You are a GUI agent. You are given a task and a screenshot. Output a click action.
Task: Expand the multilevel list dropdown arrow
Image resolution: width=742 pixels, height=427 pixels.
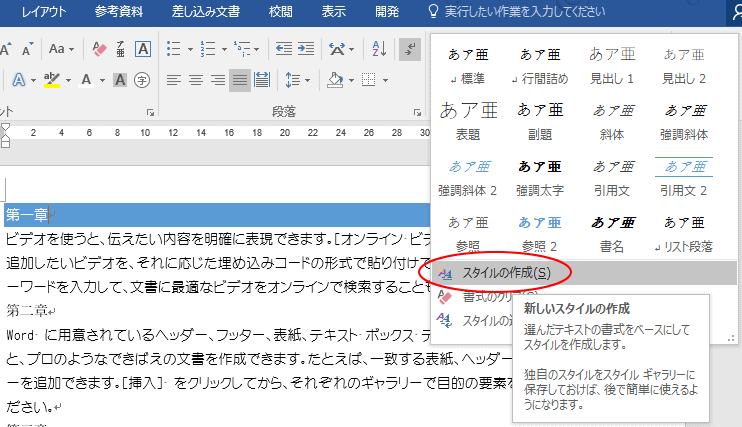click(256, 49)
